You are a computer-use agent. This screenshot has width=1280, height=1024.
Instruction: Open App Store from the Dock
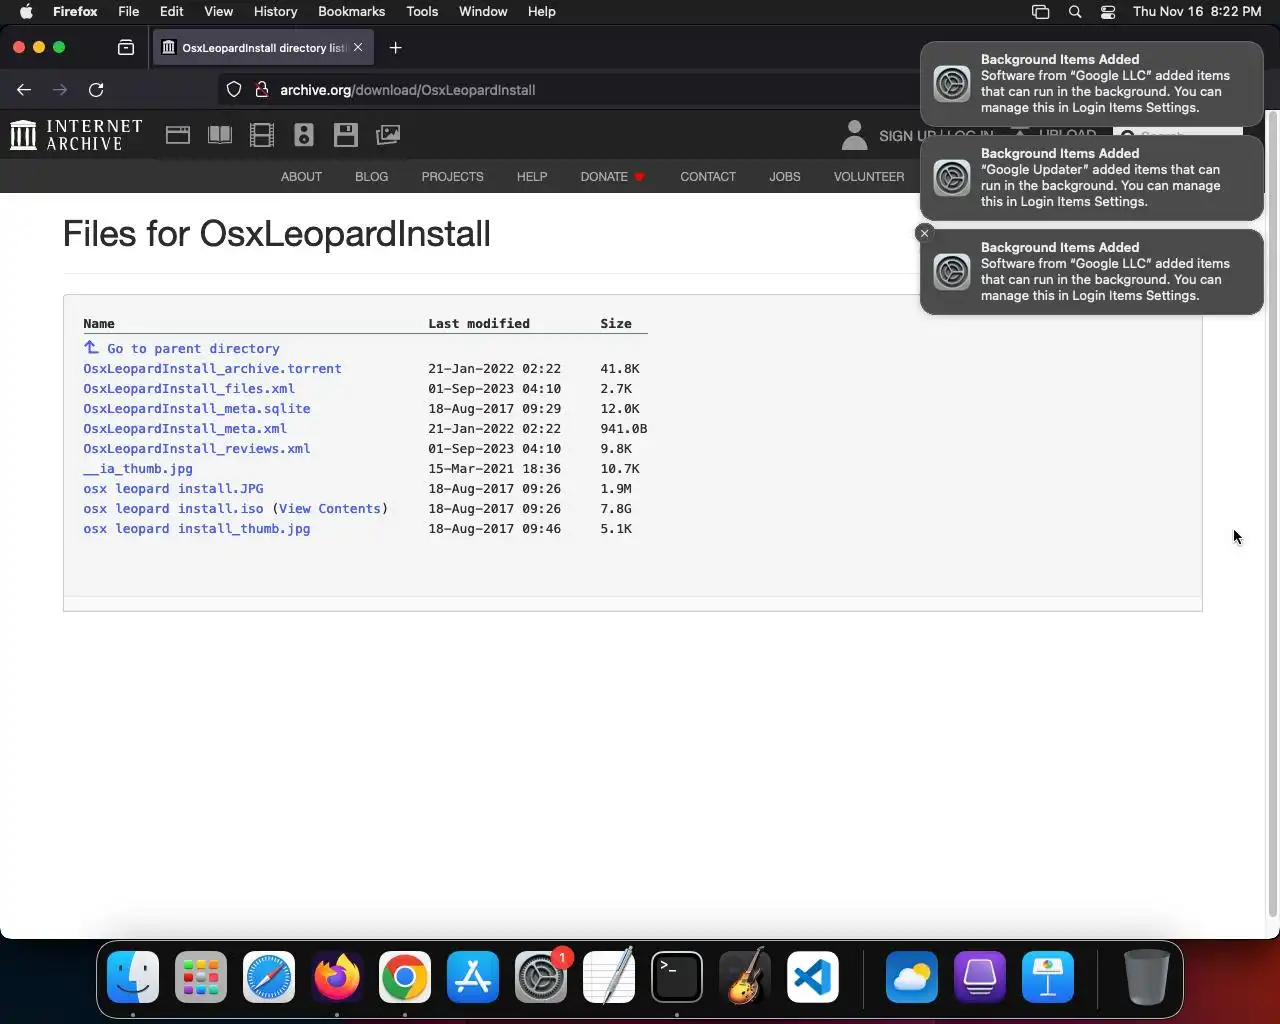pyautogui.click(x=473, y=977)
